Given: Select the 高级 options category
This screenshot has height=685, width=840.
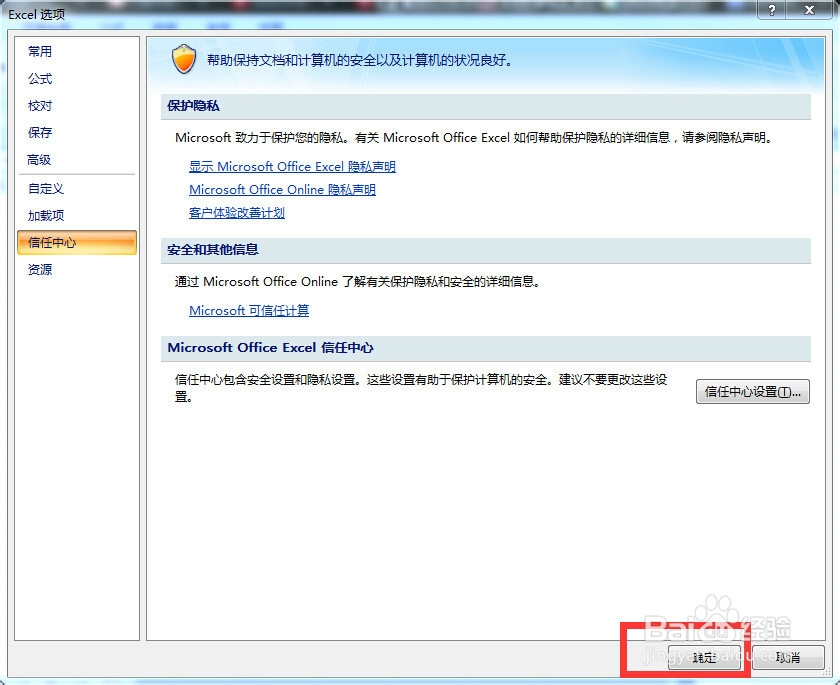Looking at the screenshot, I should (40, 160).
